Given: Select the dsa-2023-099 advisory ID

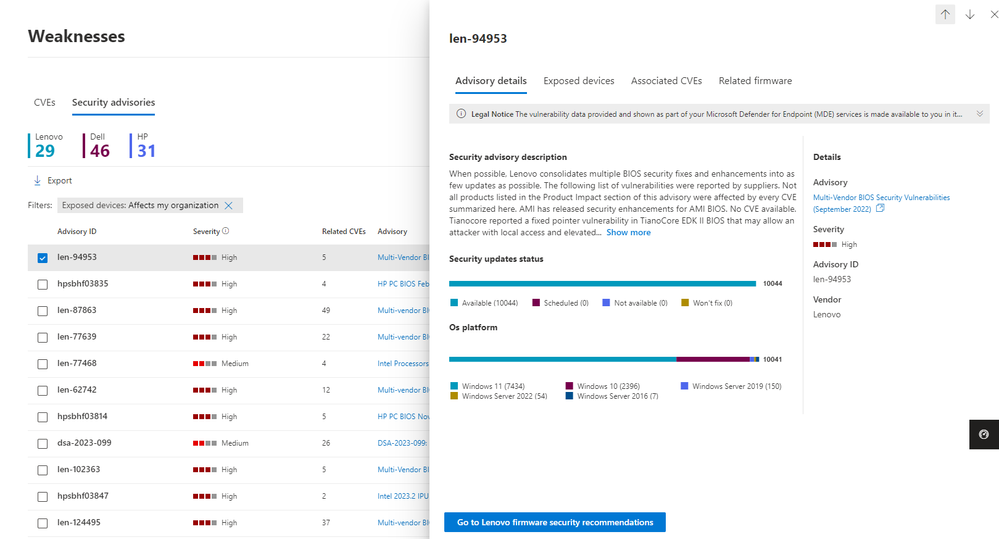Looking at the screenshot, I should (x=84, y=443).
